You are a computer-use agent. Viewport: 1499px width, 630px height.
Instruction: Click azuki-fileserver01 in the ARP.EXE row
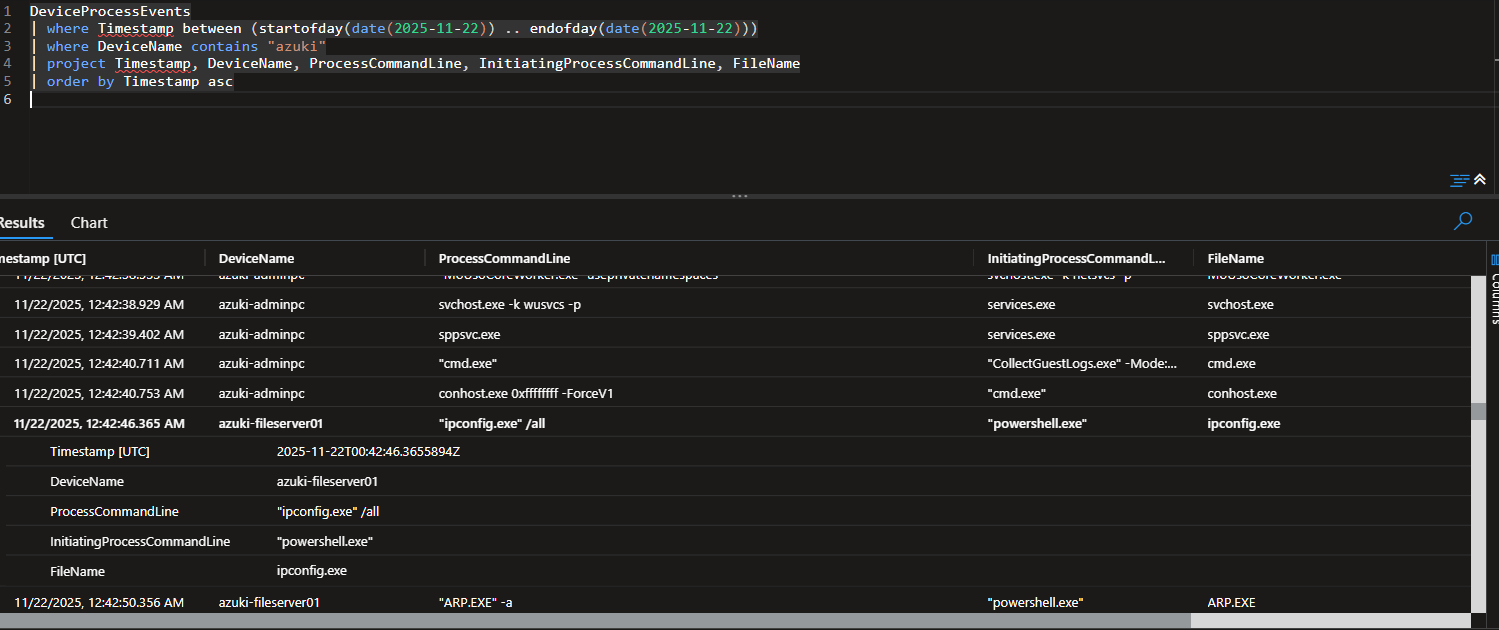pos(269,602)
